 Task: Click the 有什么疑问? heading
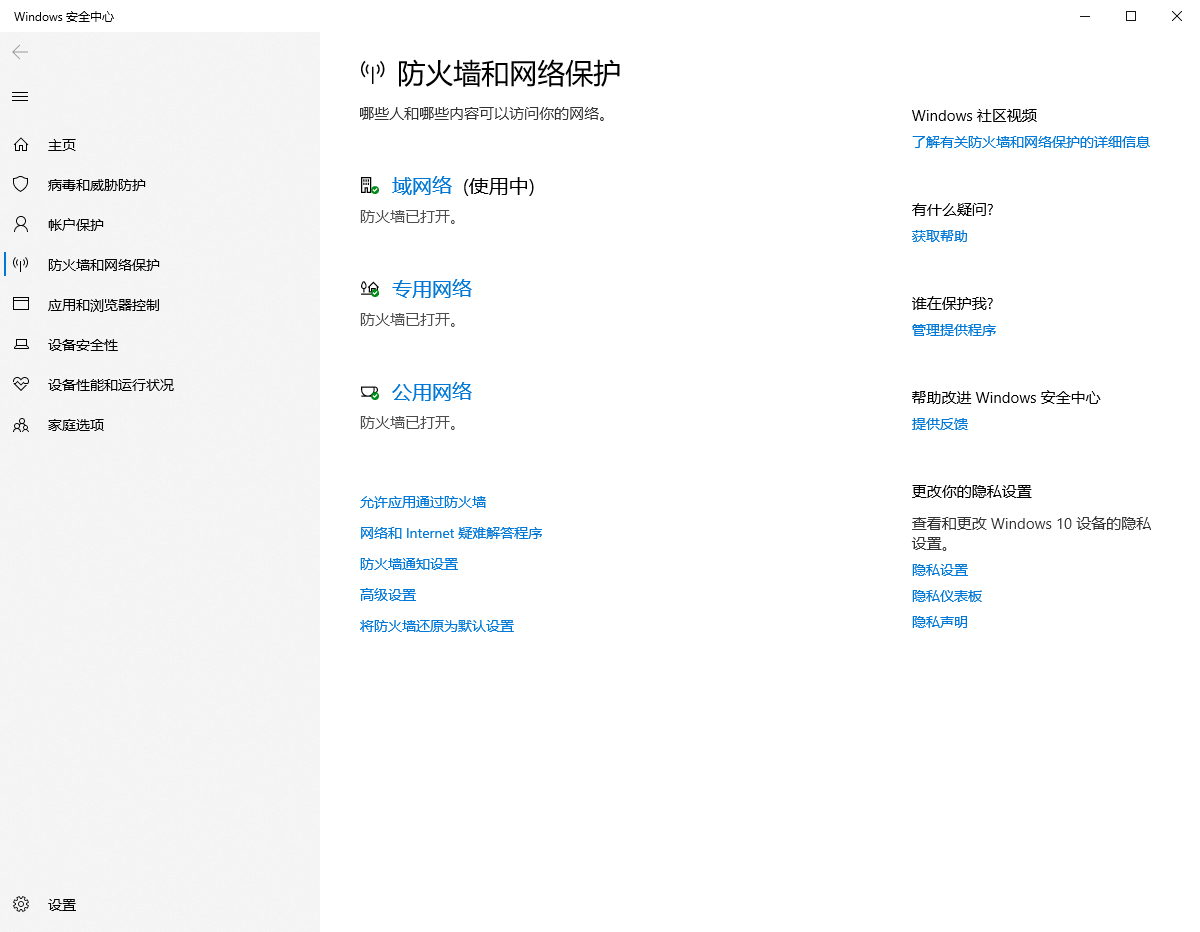953,210
